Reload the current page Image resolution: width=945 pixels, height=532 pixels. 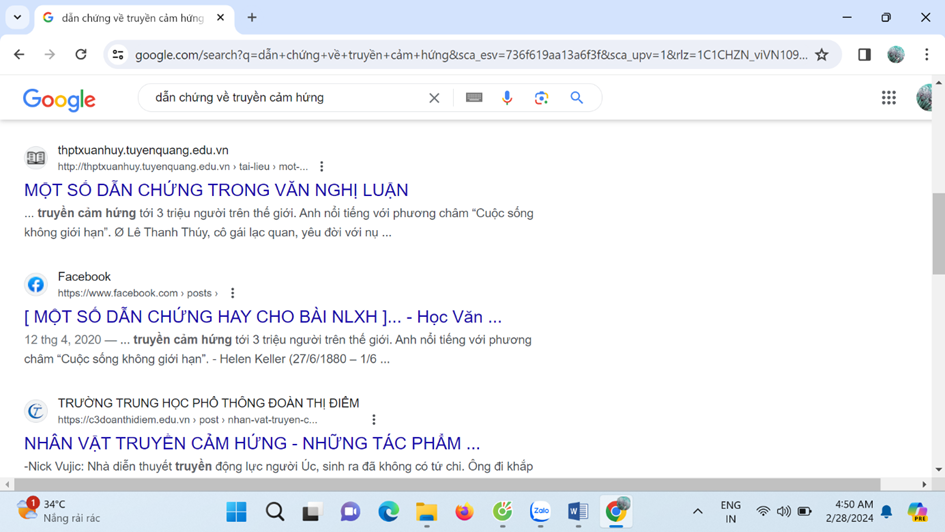pyautogui.click(x=81, y=55)
